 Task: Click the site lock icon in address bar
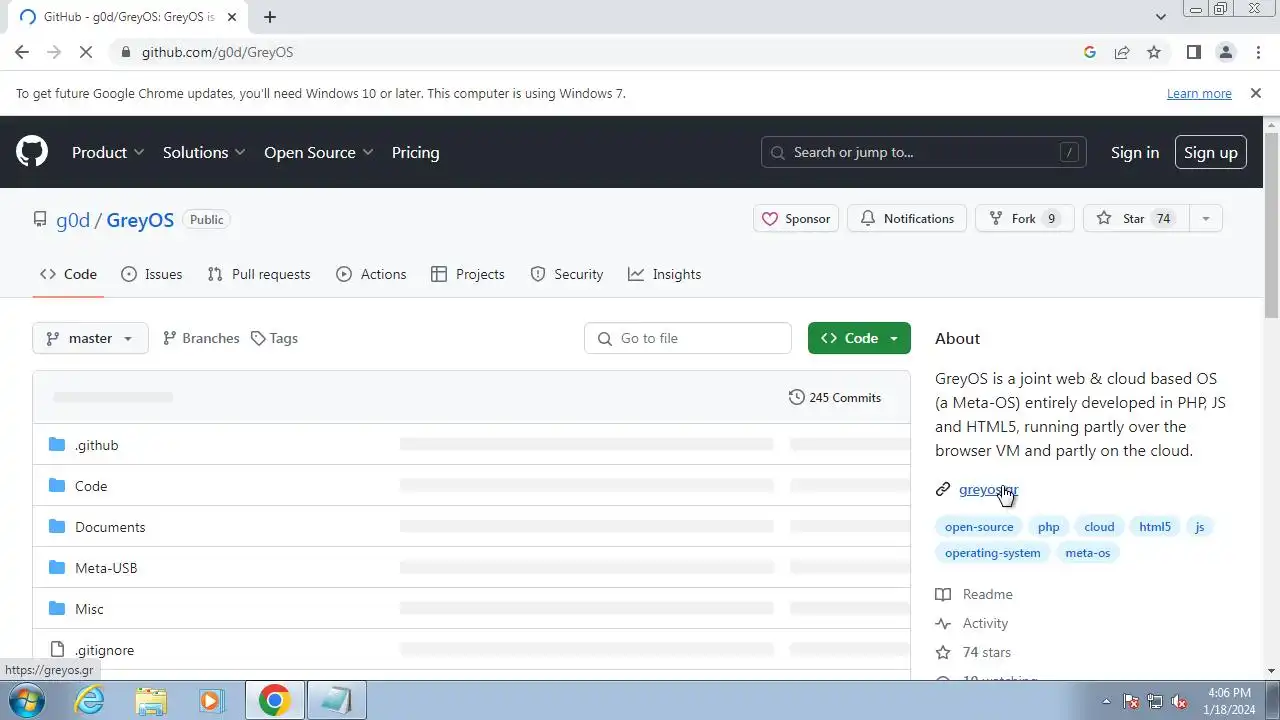(125, 52)
